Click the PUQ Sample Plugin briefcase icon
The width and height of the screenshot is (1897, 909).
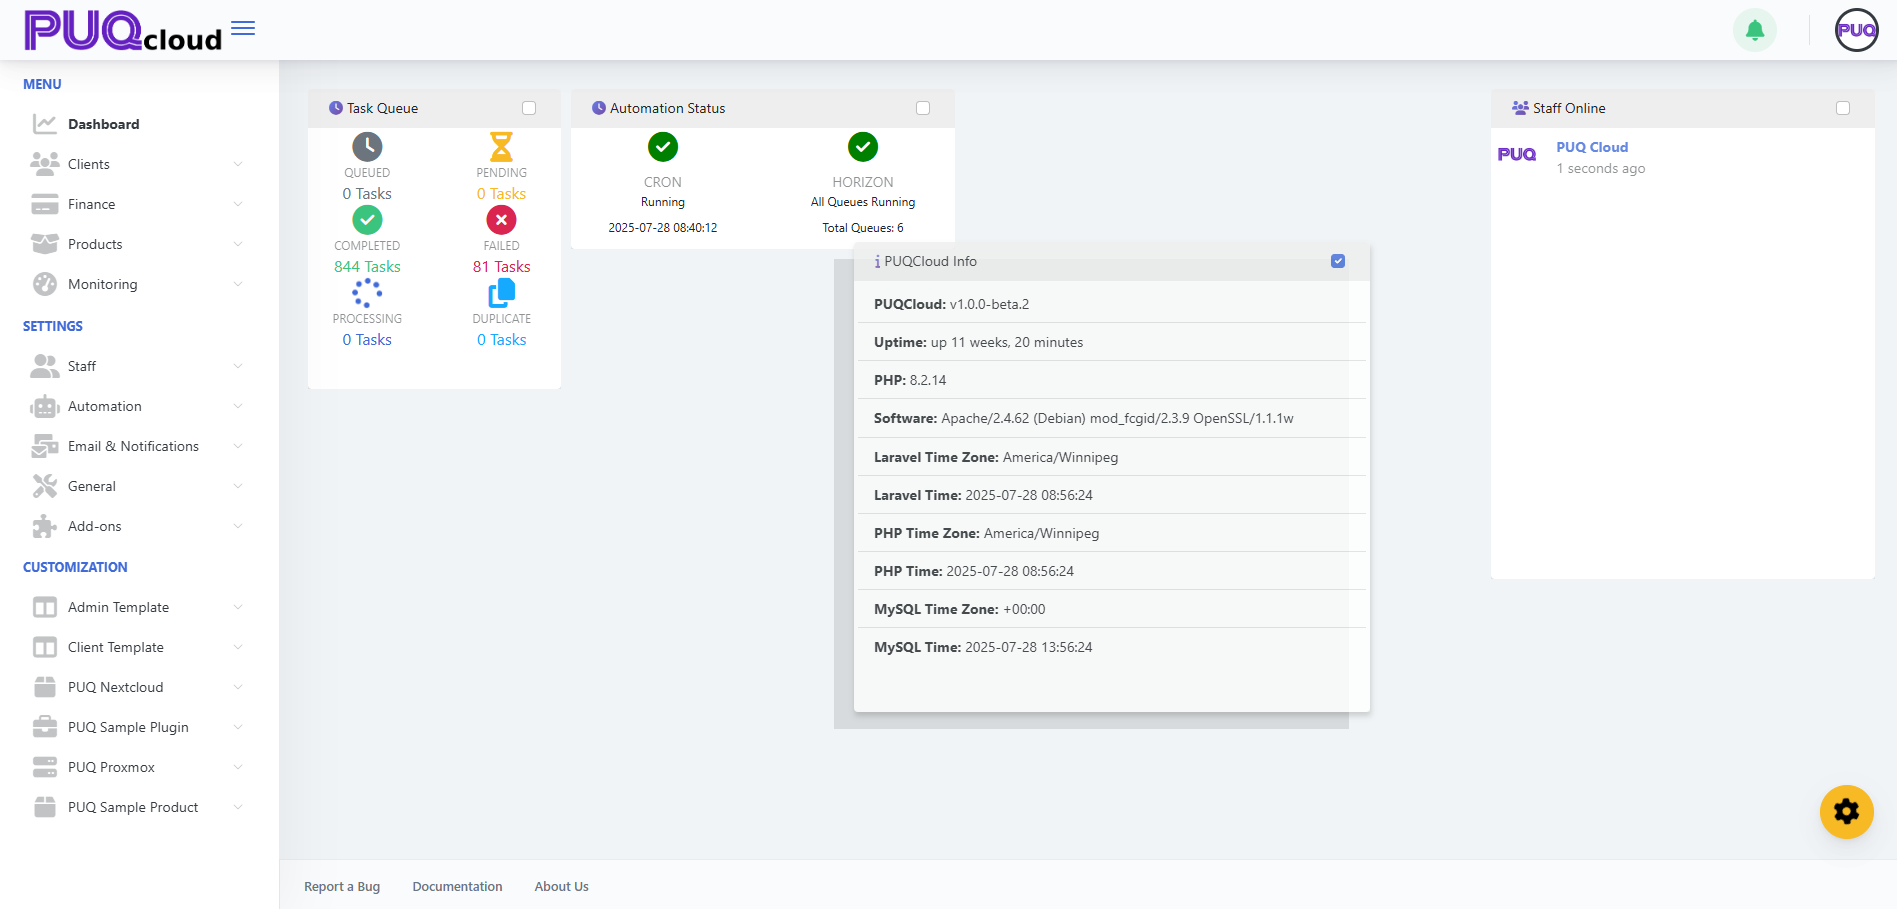(45, 727)
